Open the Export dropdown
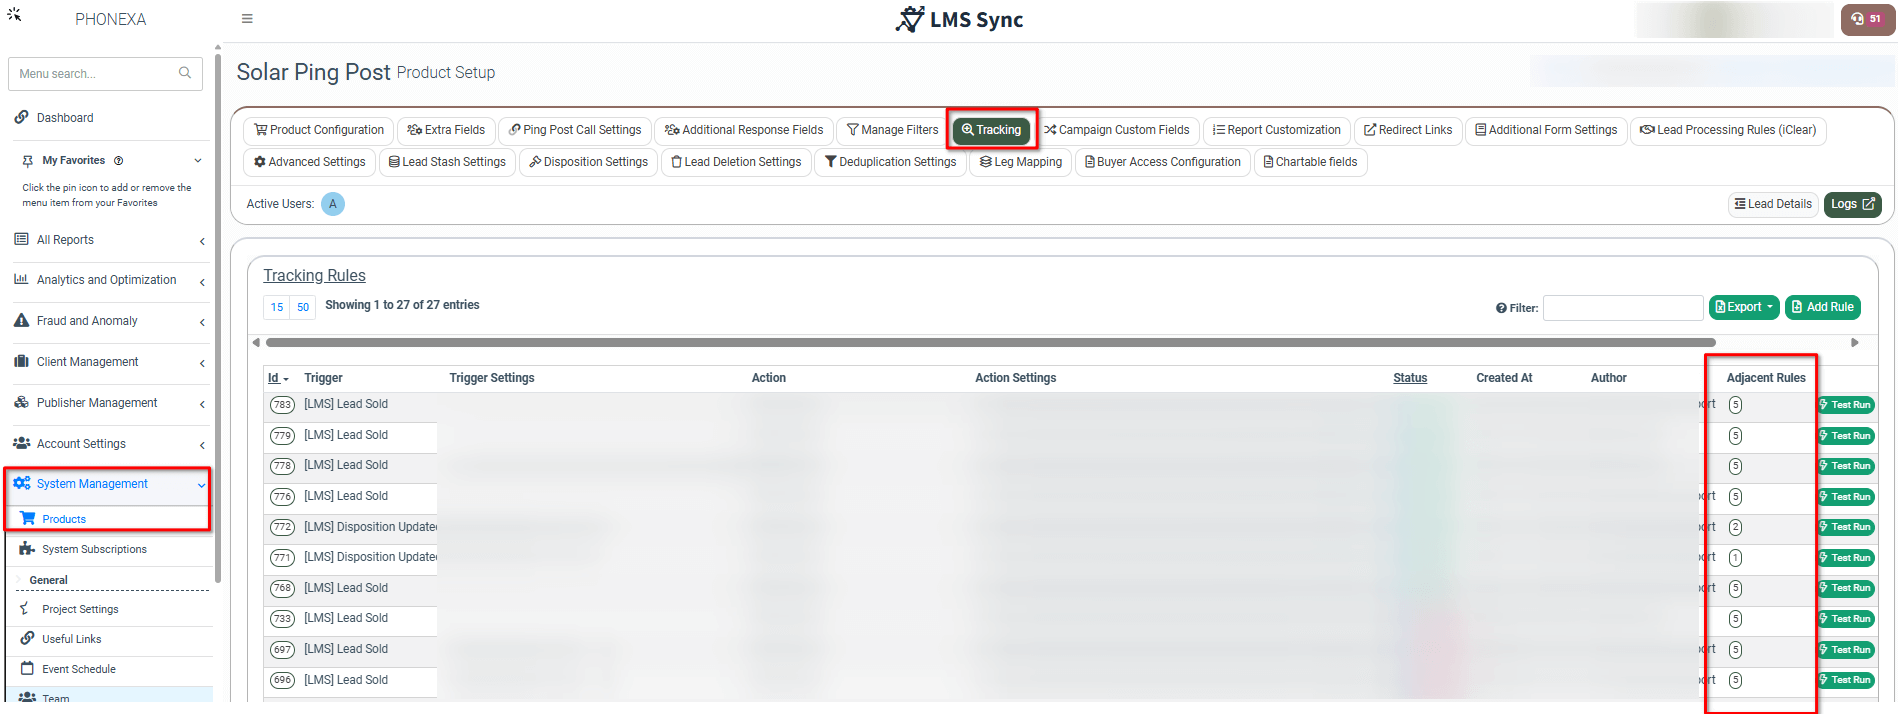 click(x=1744, y=307)
